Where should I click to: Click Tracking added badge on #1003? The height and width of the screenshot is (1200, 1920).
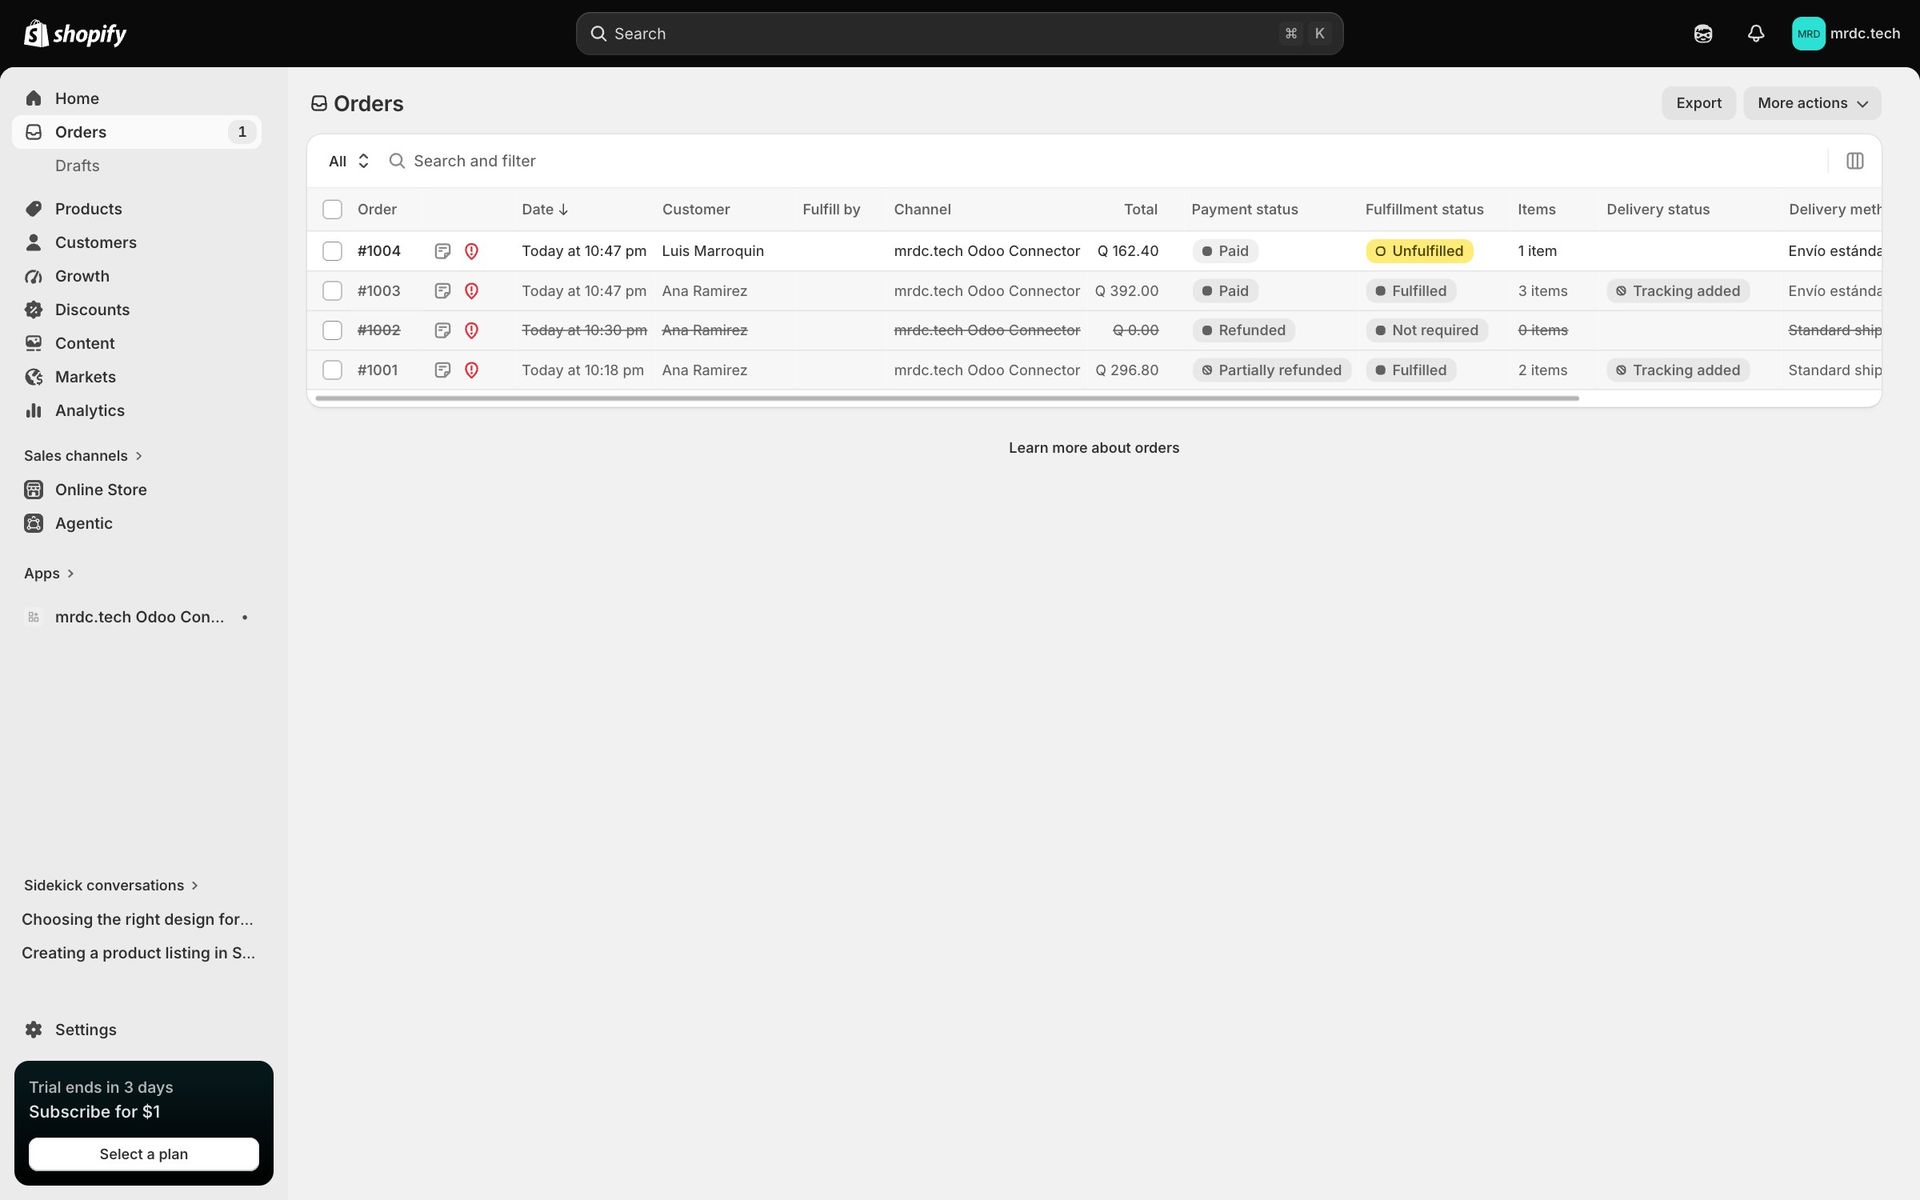click(1678, 291)
